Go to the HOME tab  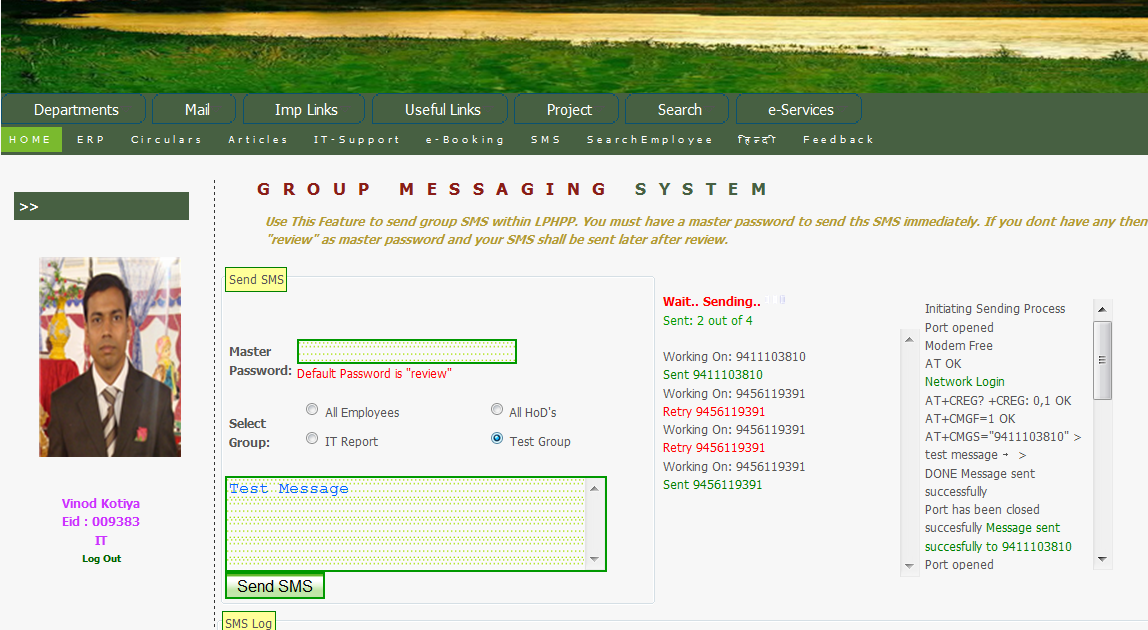31,139
